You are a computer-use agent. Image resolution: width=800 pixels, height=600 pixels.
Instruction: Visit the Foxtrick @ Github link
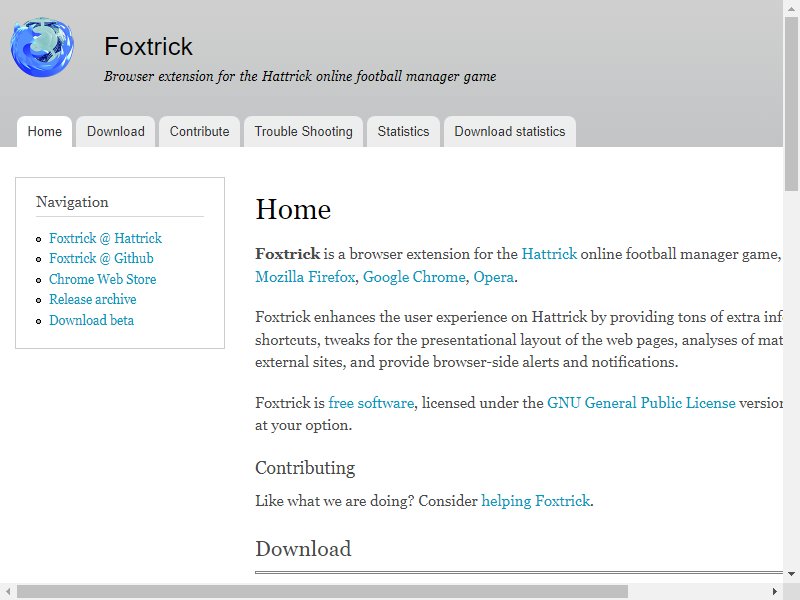(x=101, y=259)
